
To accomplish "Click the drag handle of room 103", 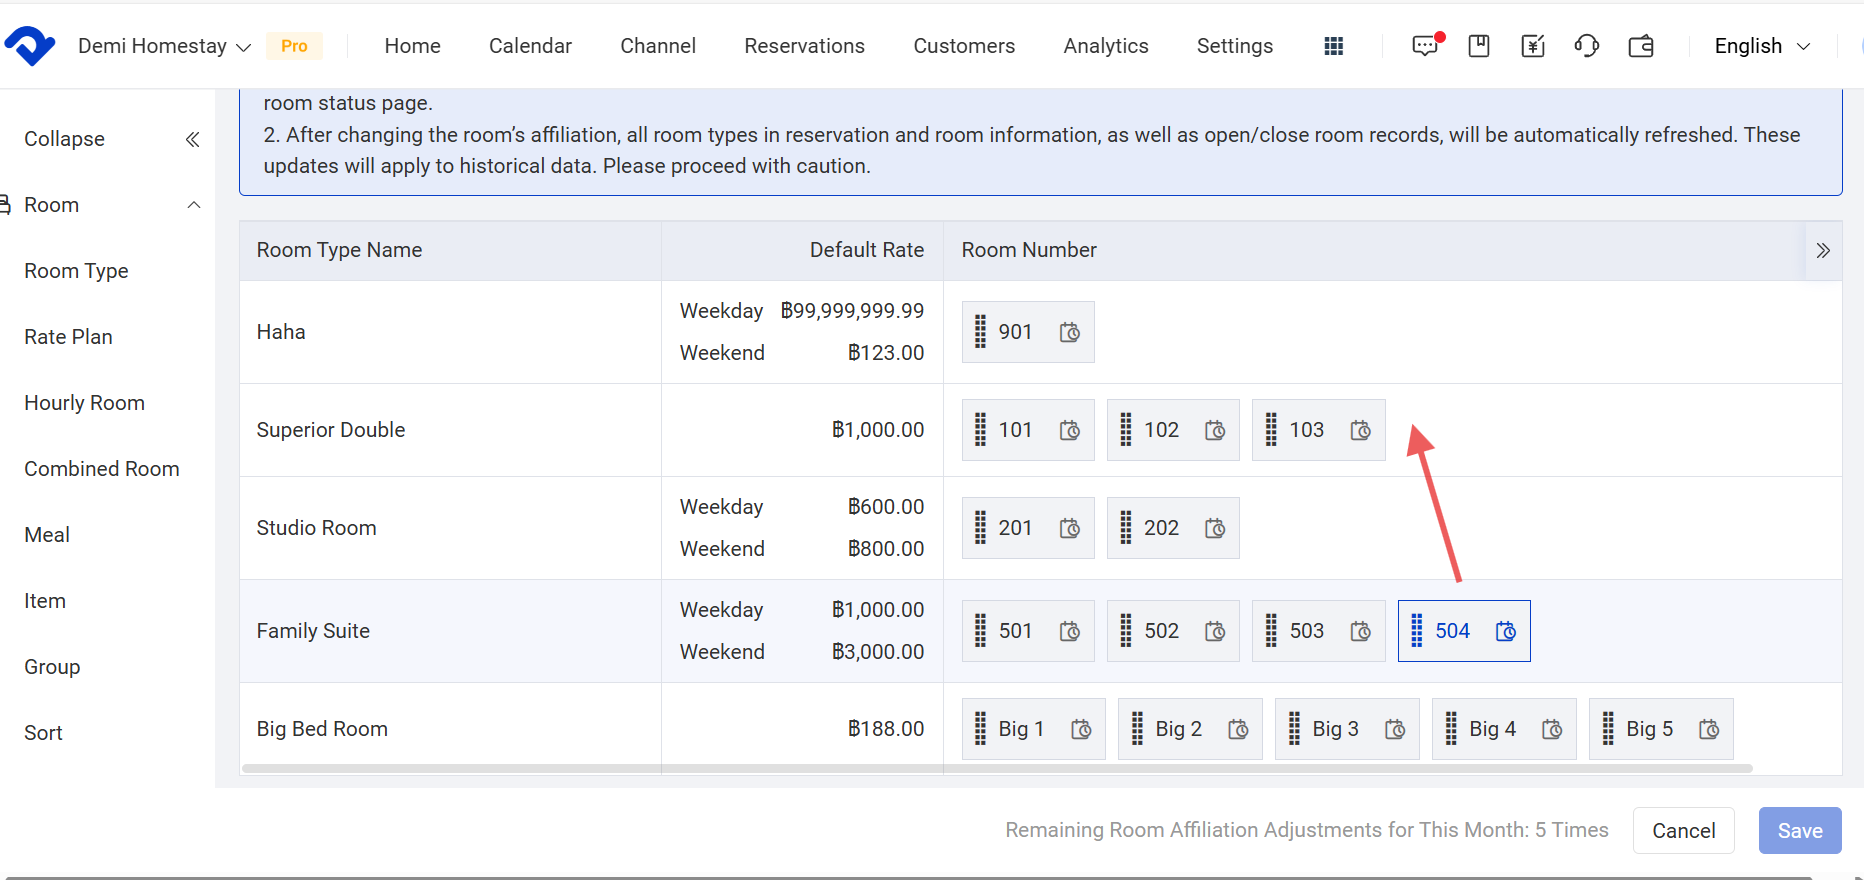I will click(1271, 430).
